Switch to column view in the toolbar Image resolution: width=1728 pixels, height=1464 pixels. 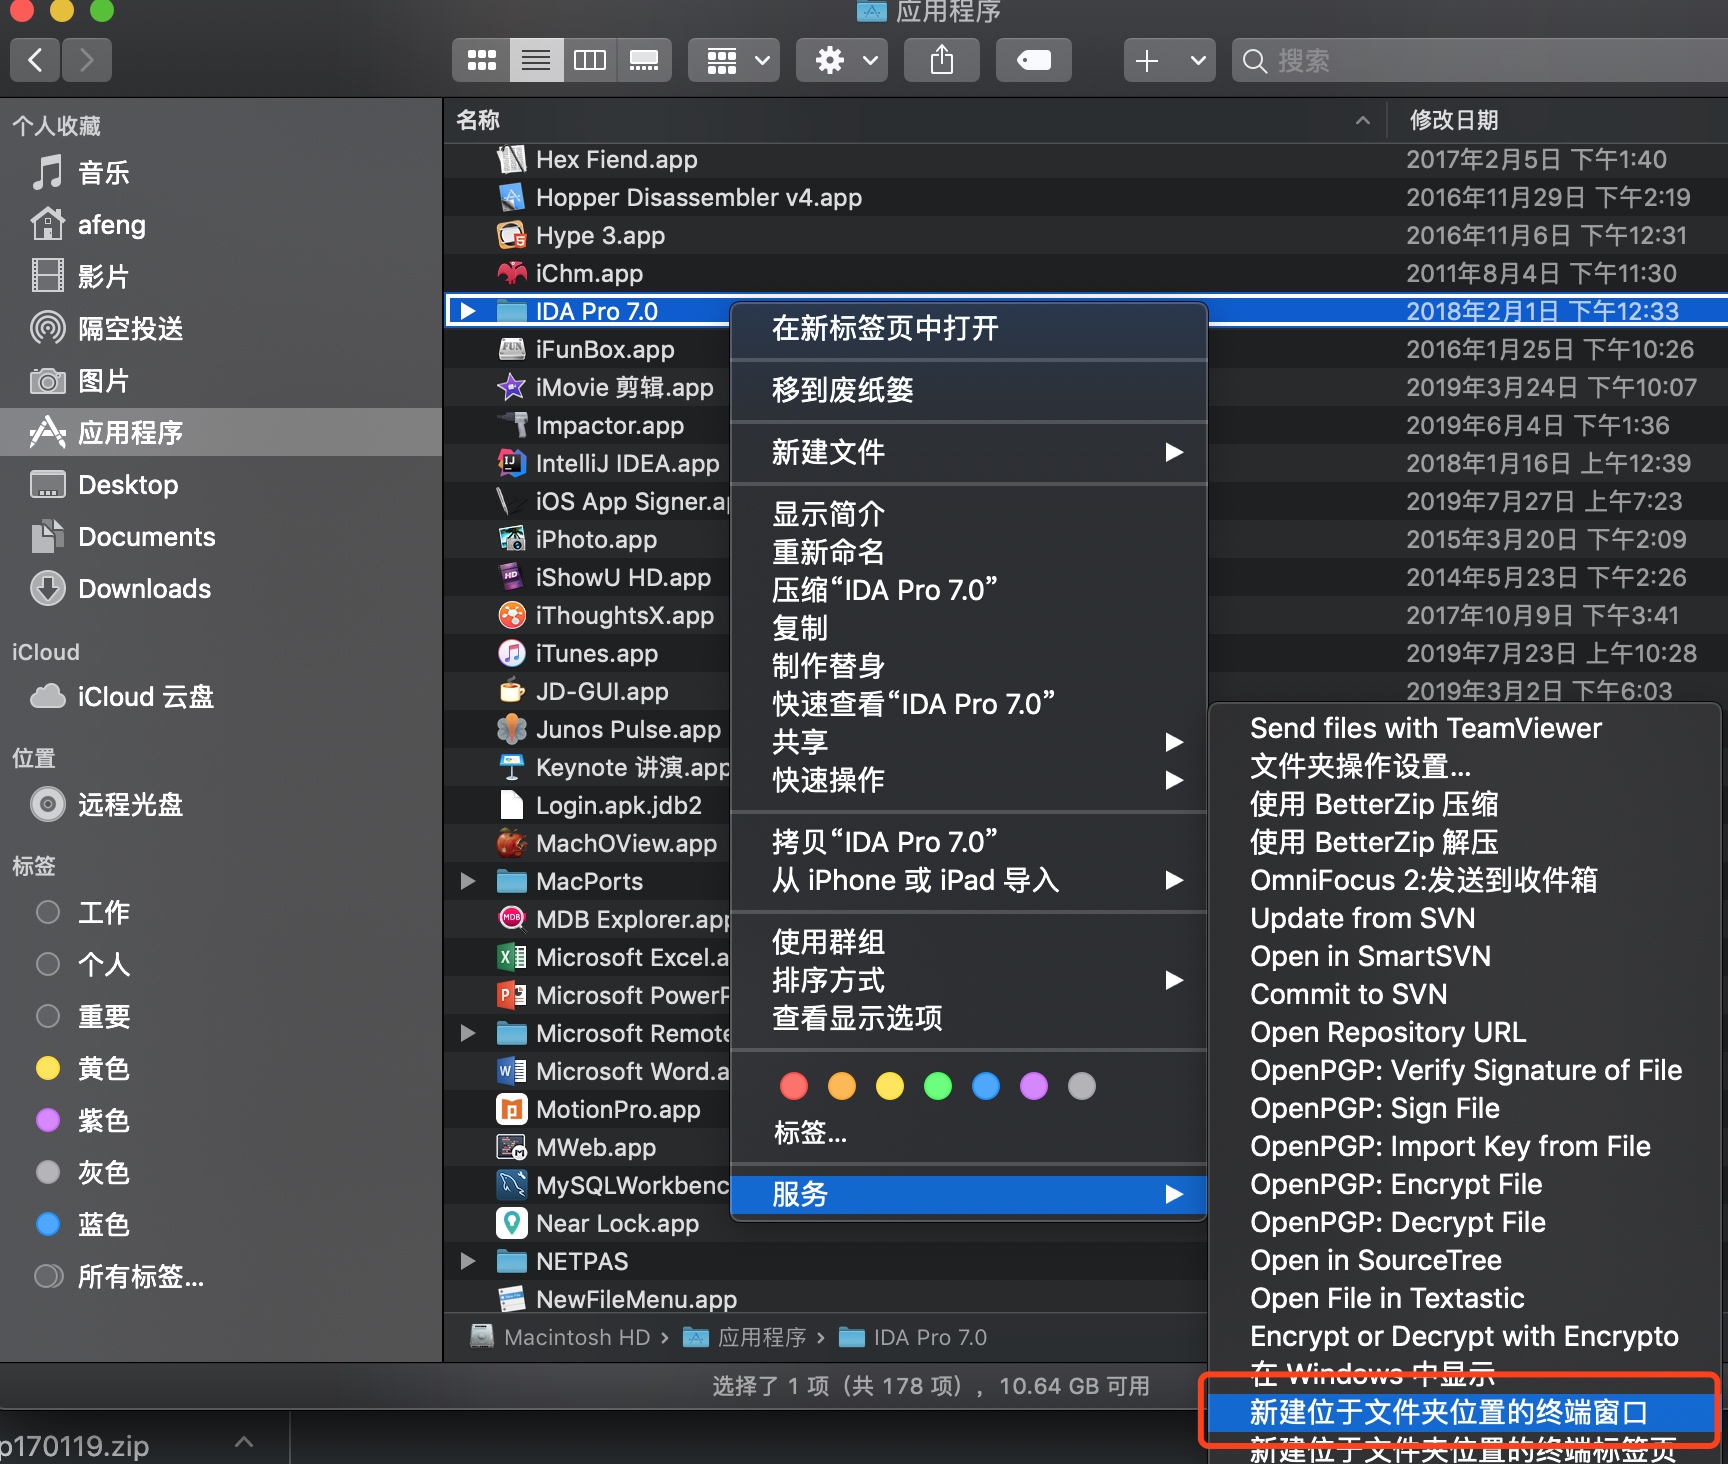590,60
